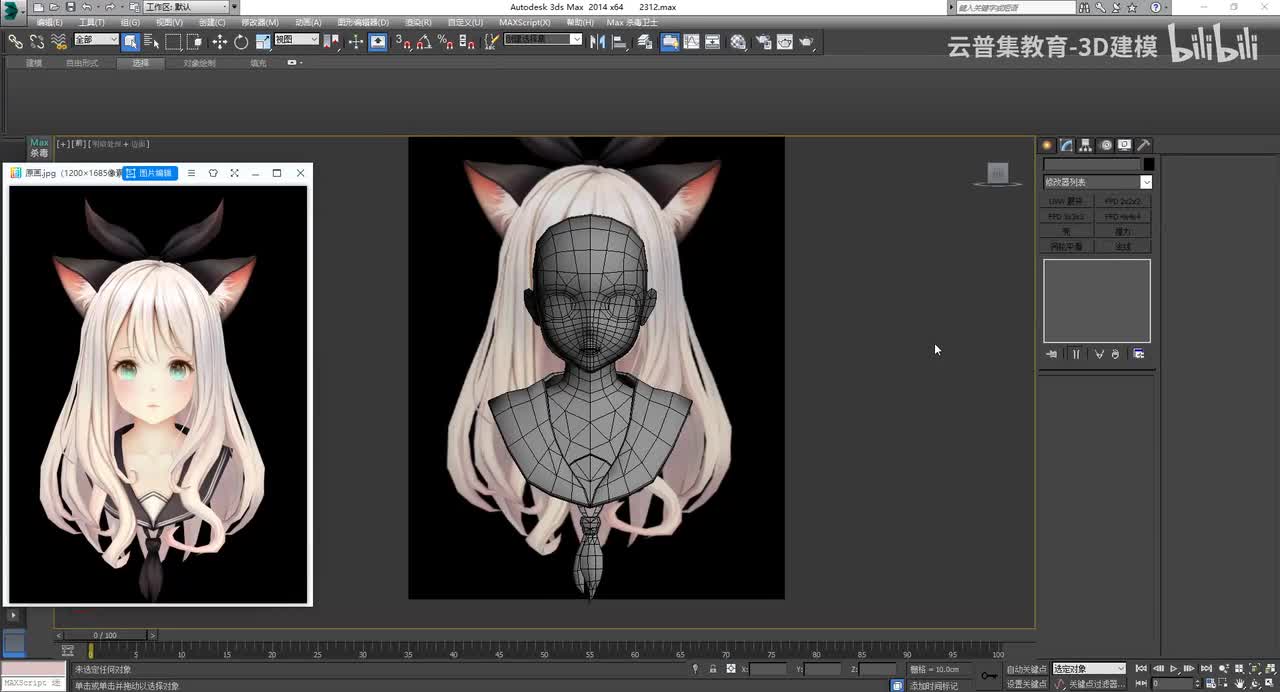1280x692 pixels.
Task: Click the Select and Link tool
Action: 15,42
